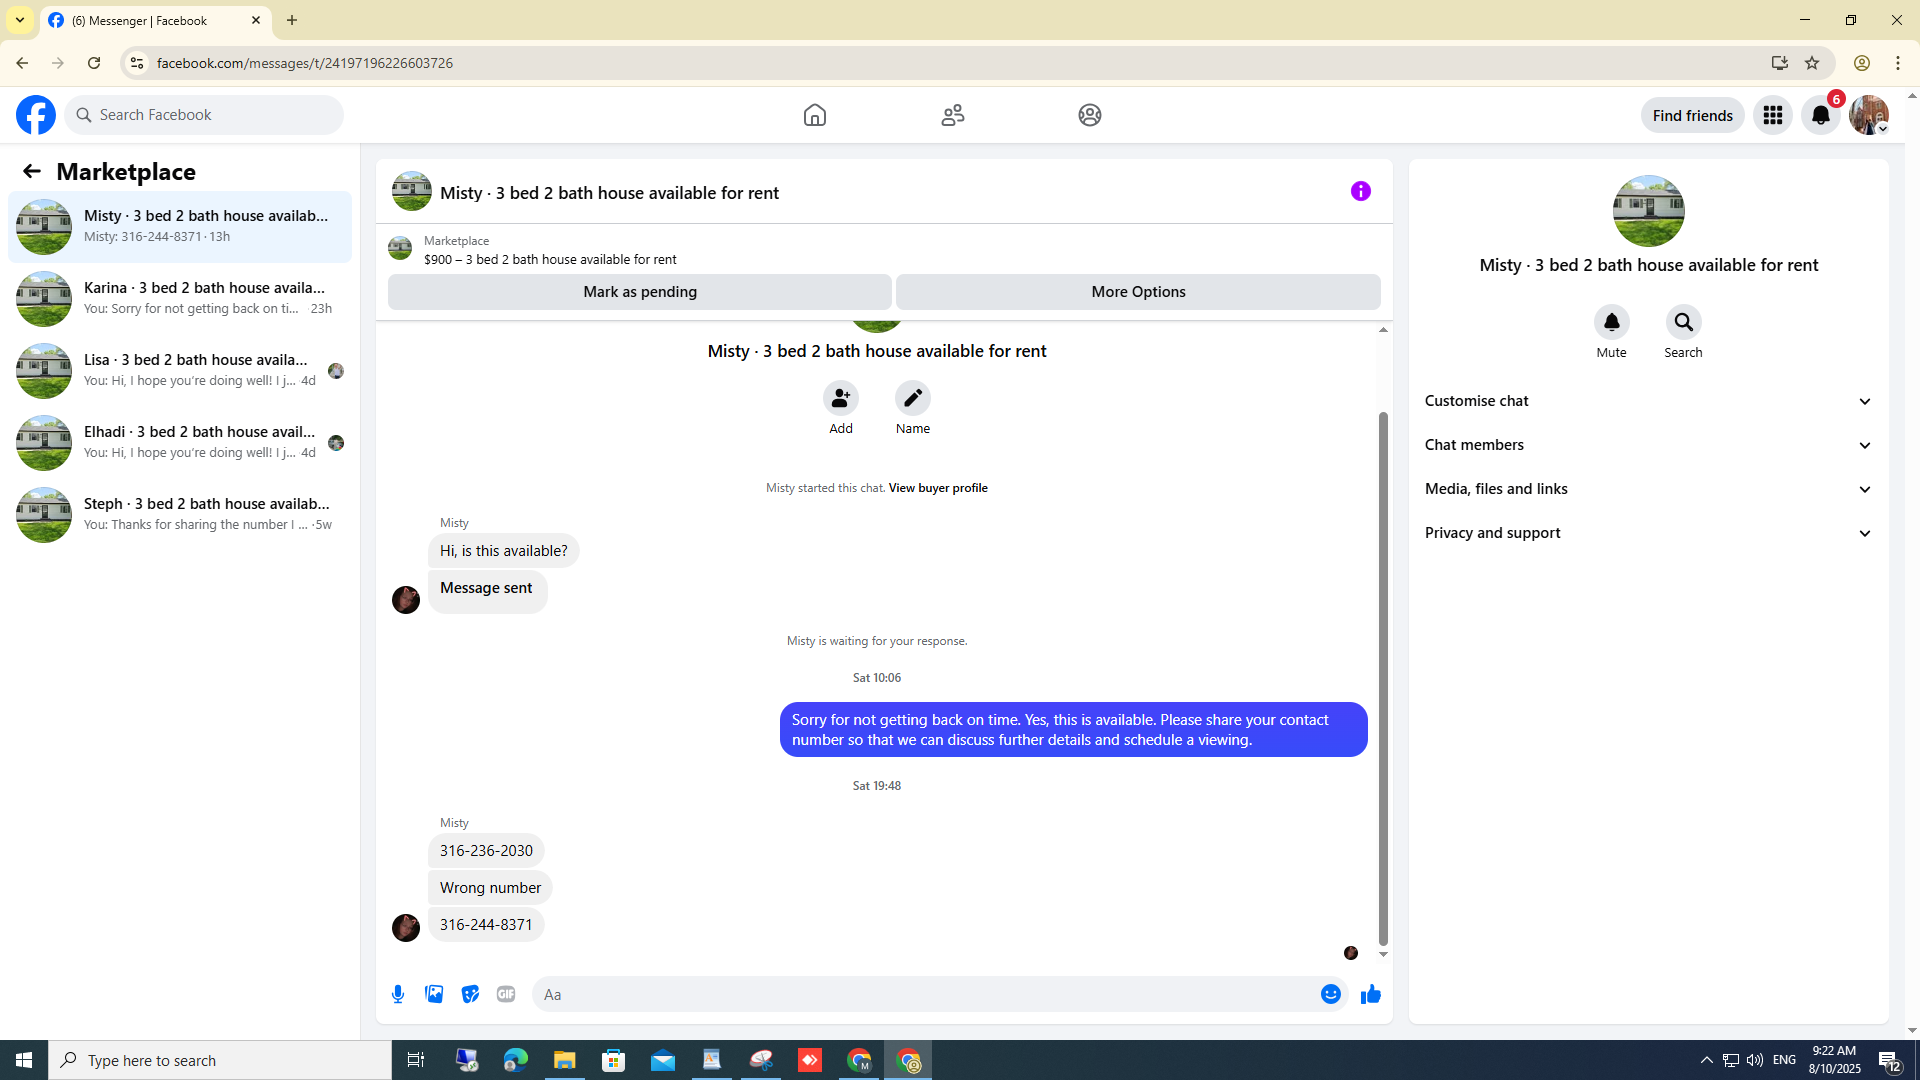
Task: Open Misty conversation in the list
Action: 180,227
